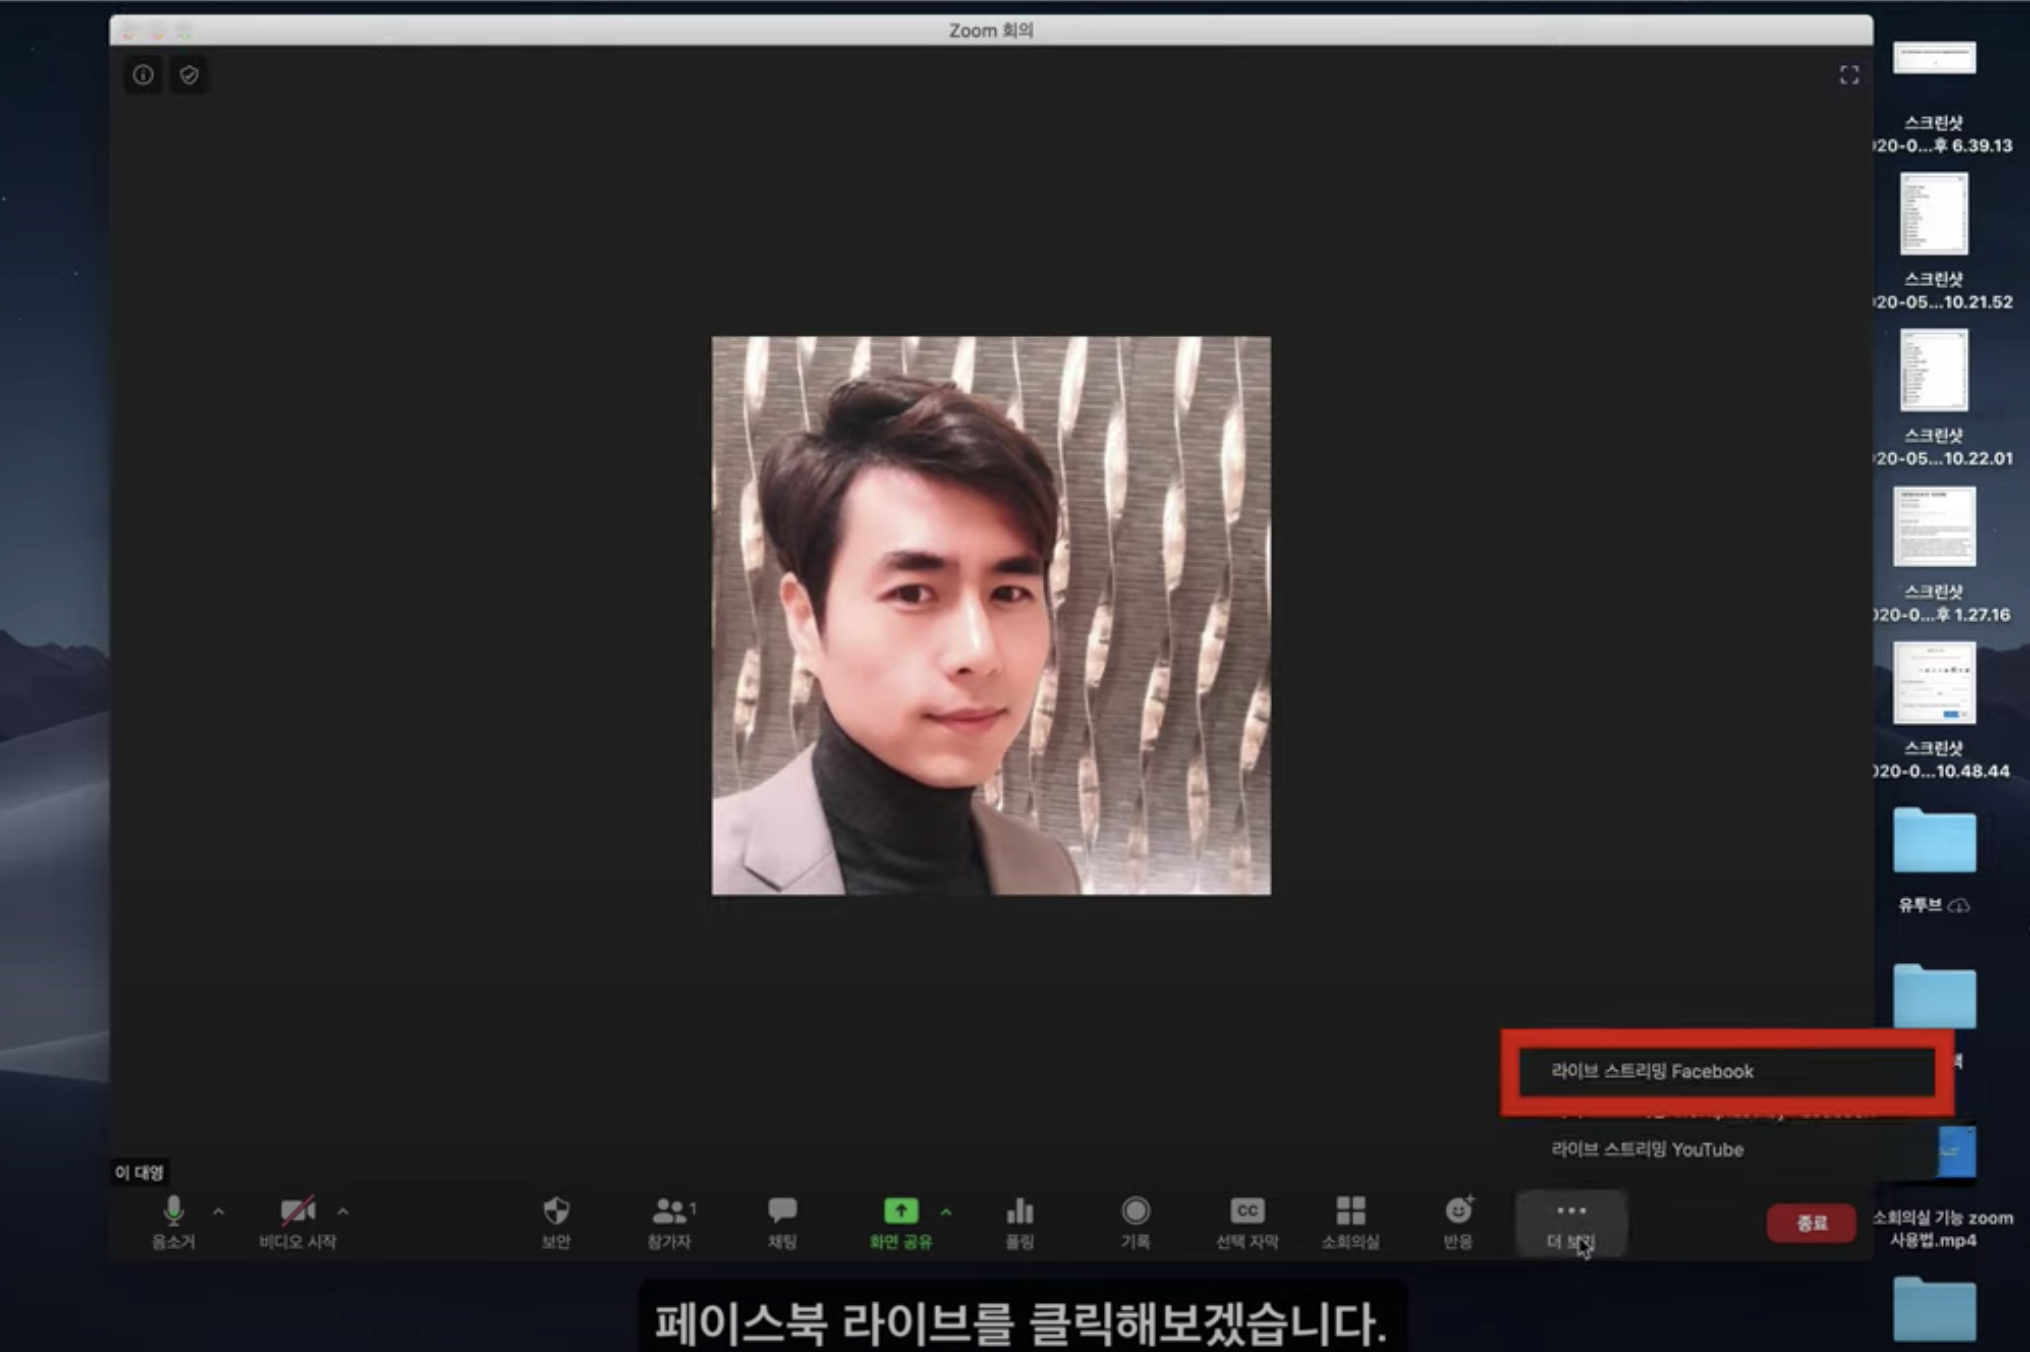2030x1352 pixels.
Task: Open the Security (보안) menu
Action: [556, 1222]
